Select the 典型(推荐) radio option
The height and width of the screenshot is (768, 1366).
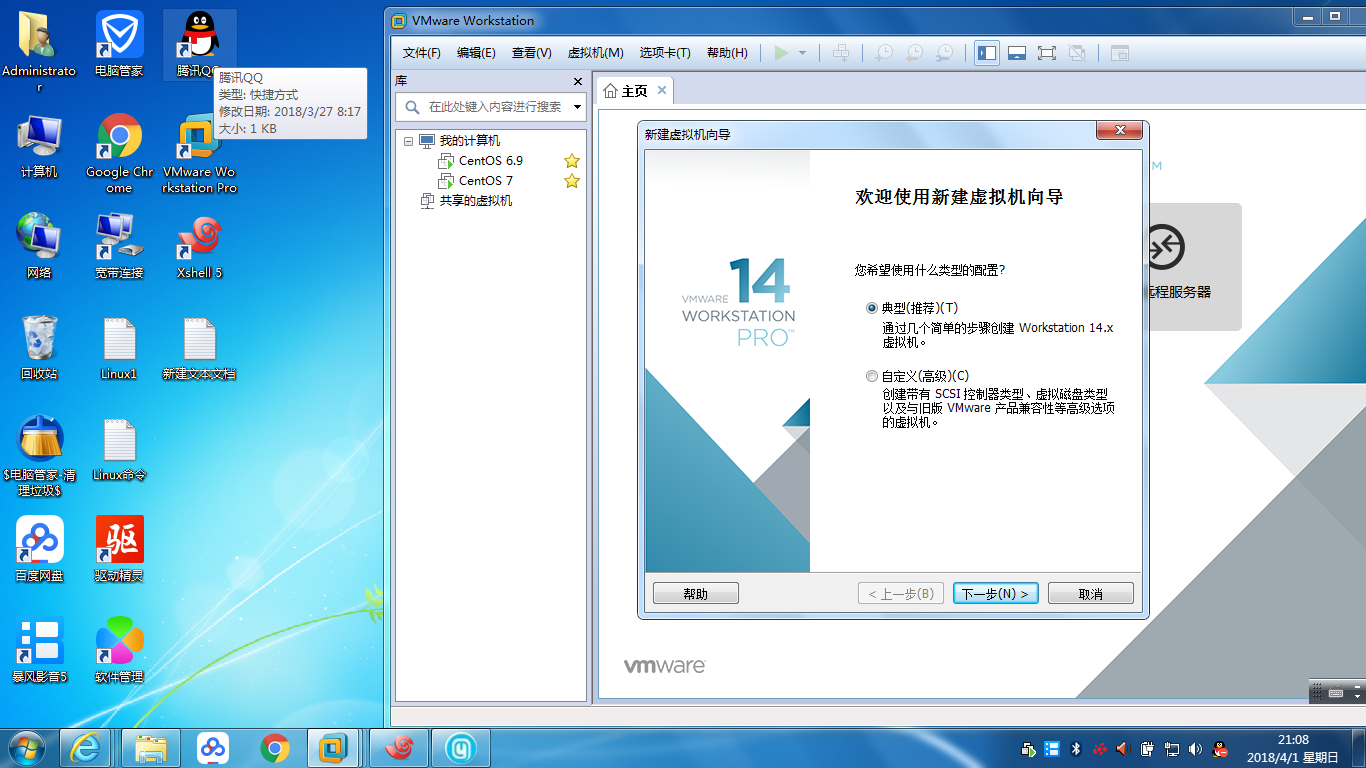pos(872,308)
